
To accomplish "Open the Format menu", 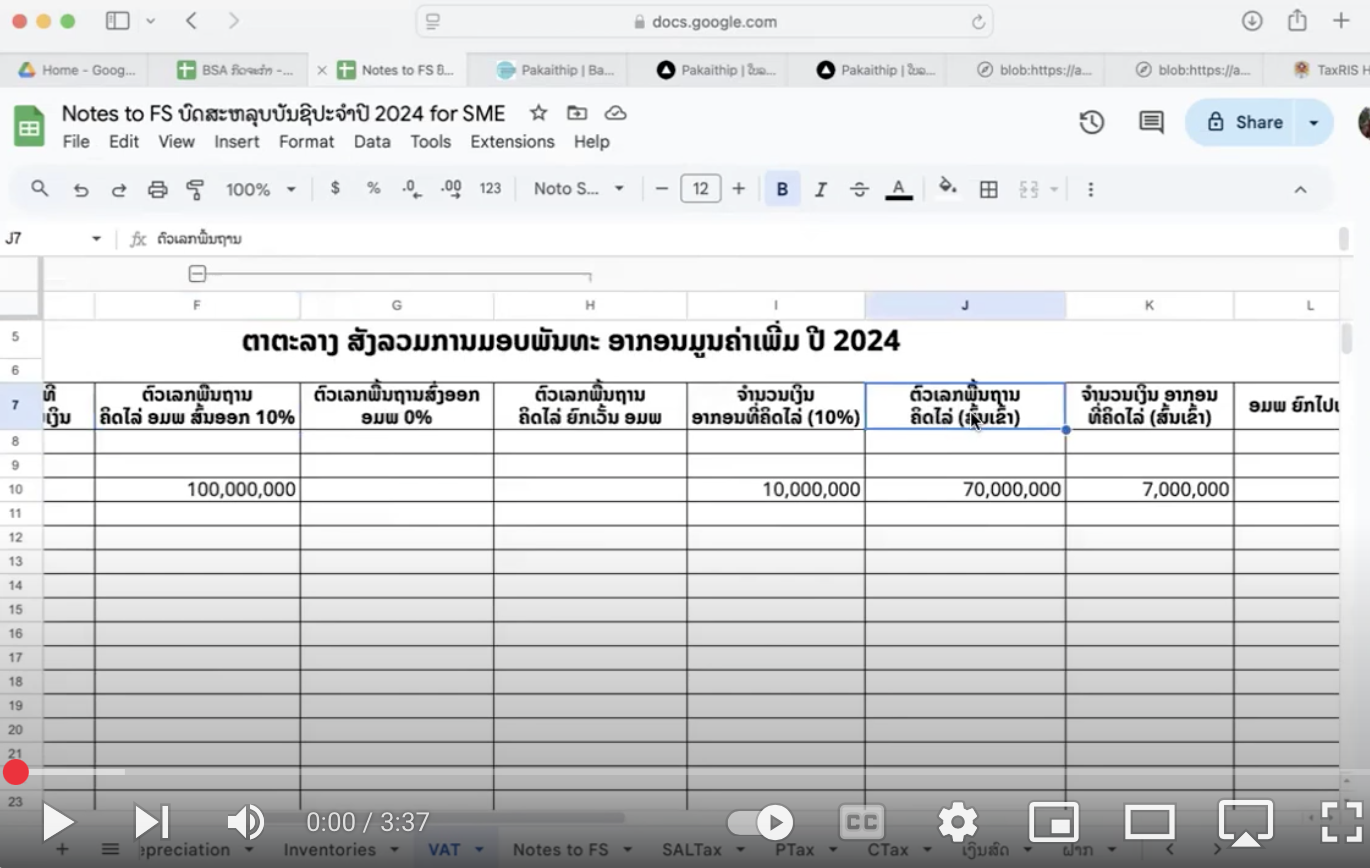I will [x=306, y=142].
